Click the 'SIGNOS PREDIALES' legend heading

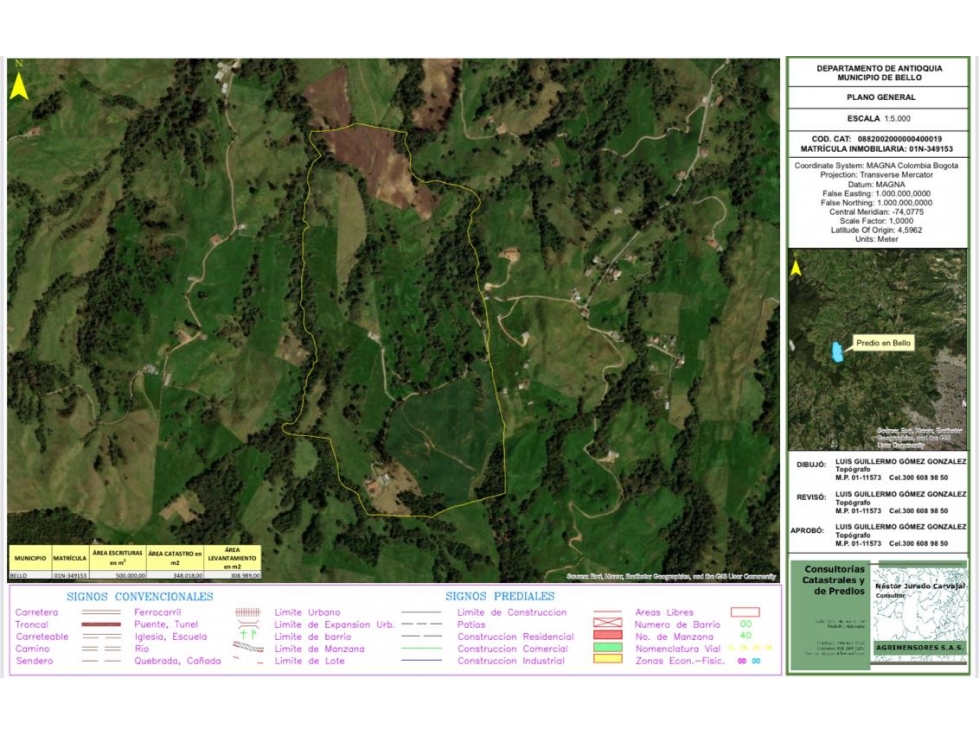[x=499, y=596]
